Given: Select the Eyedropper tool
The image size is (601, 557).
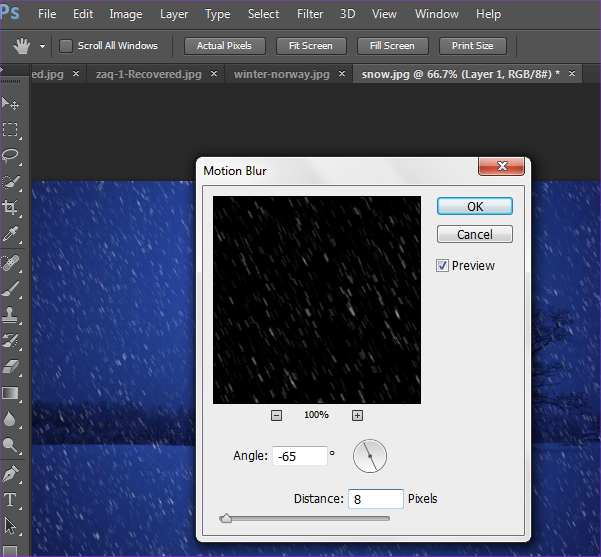Looking at the screenshot, I should point(11,235).
